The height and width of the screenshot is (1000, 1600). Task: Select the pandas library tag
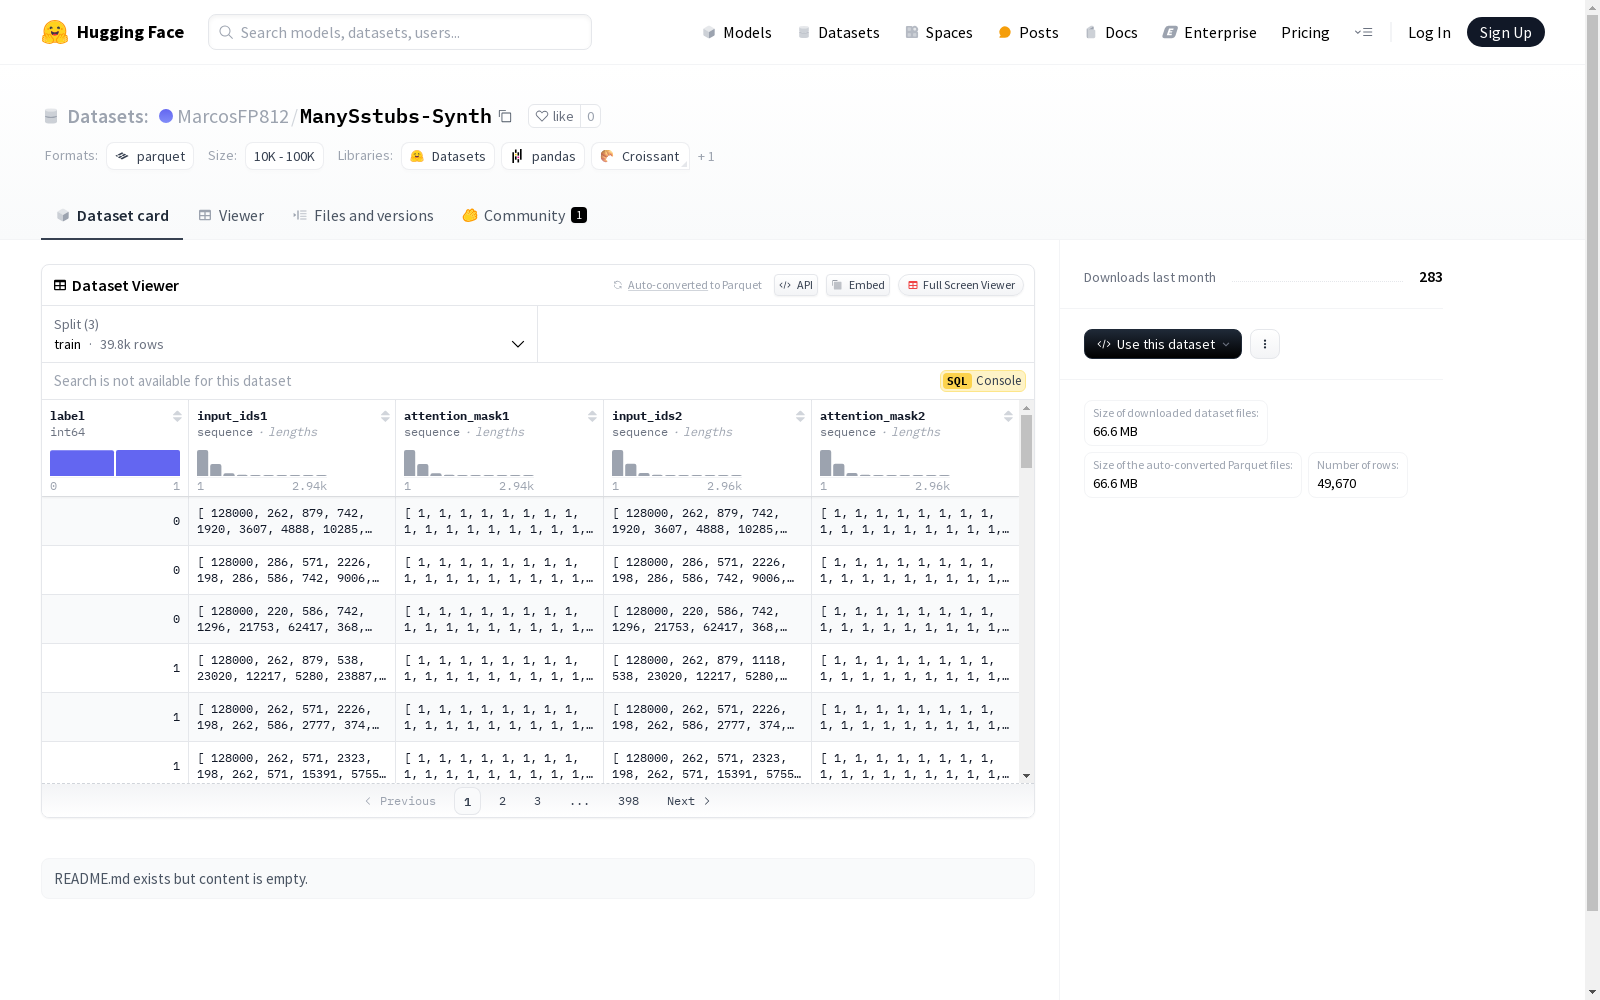coord(543,156)
